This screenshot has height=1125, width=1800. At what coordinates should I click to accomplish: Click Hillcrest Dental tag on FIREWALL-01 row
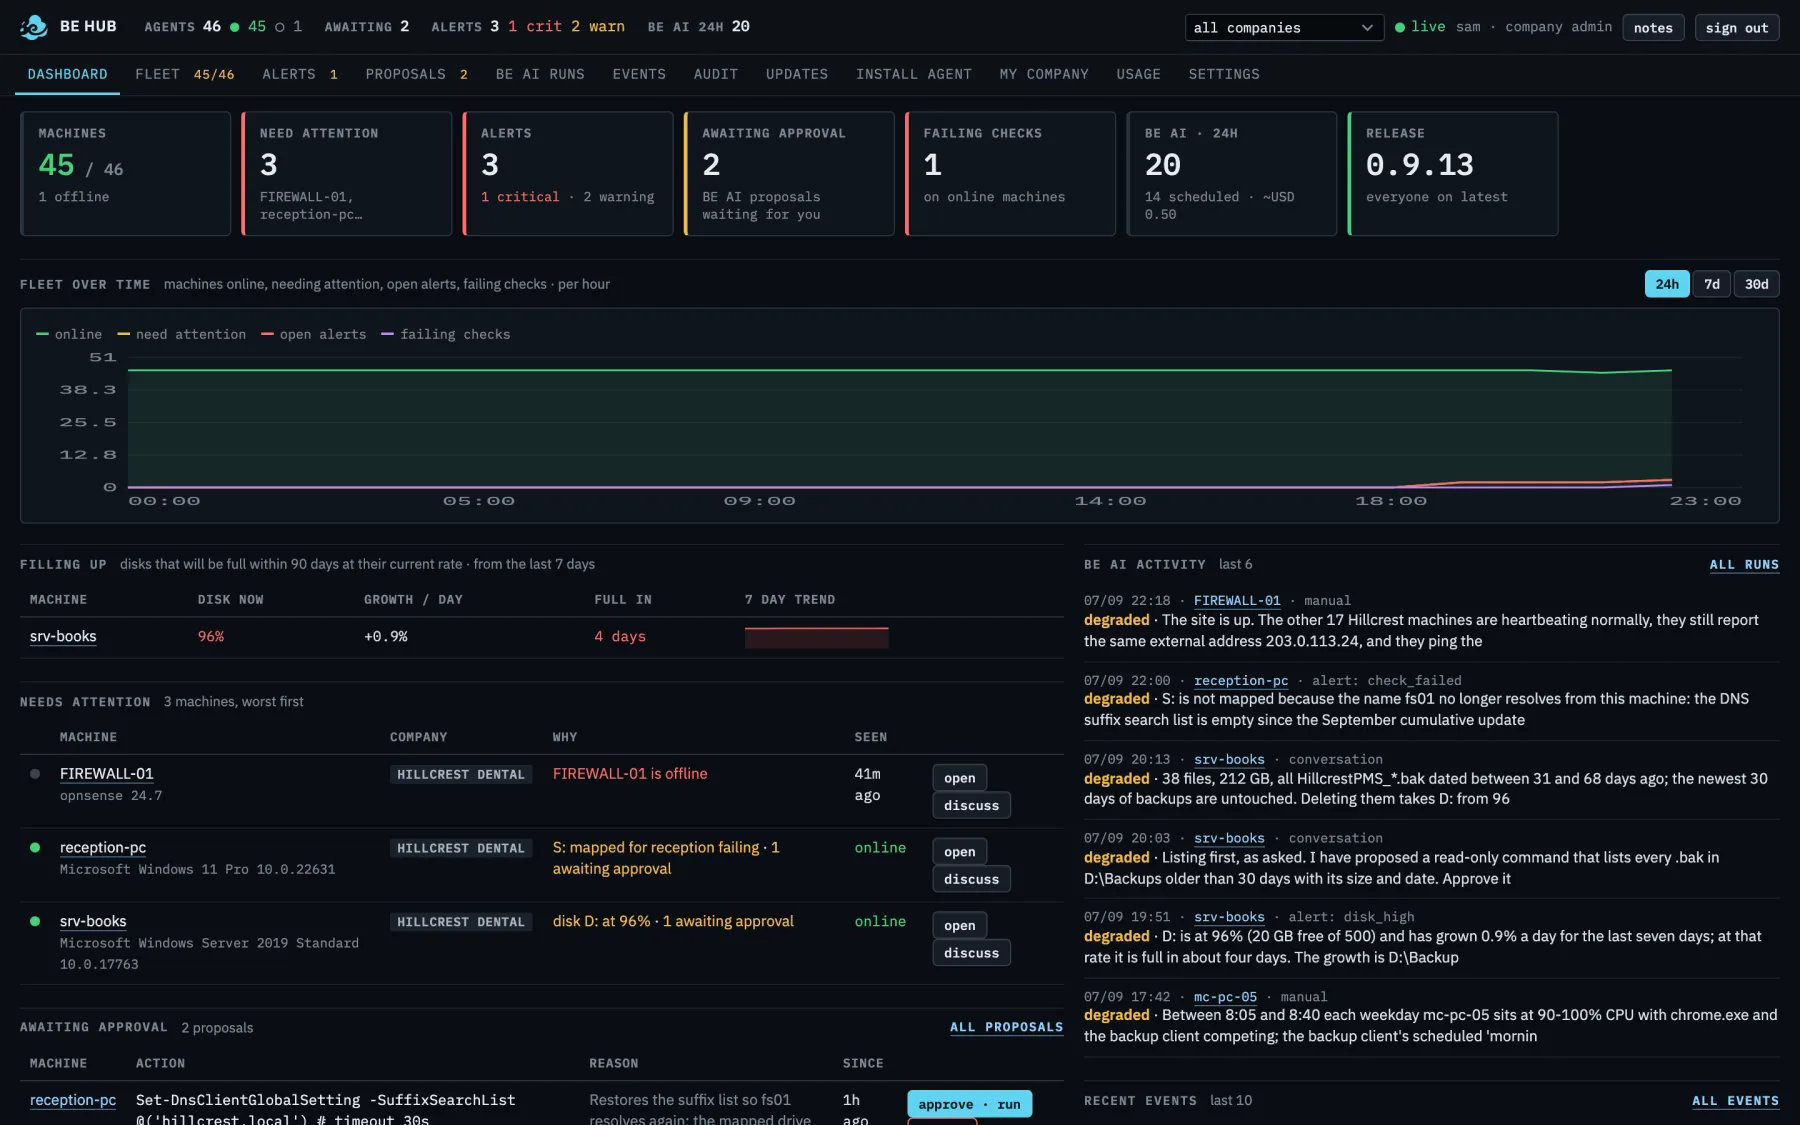461,774
